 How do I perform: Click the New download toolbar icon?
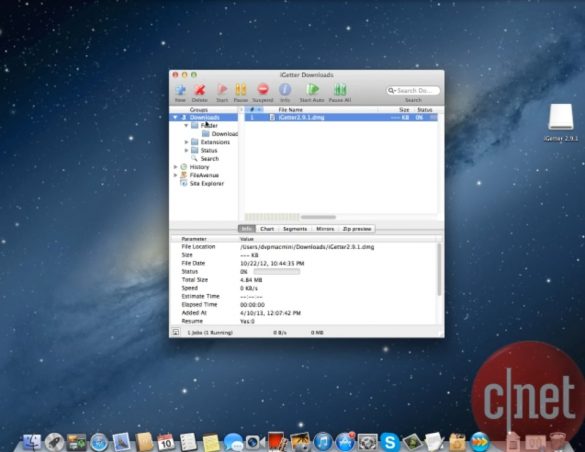tap(181, 90)
